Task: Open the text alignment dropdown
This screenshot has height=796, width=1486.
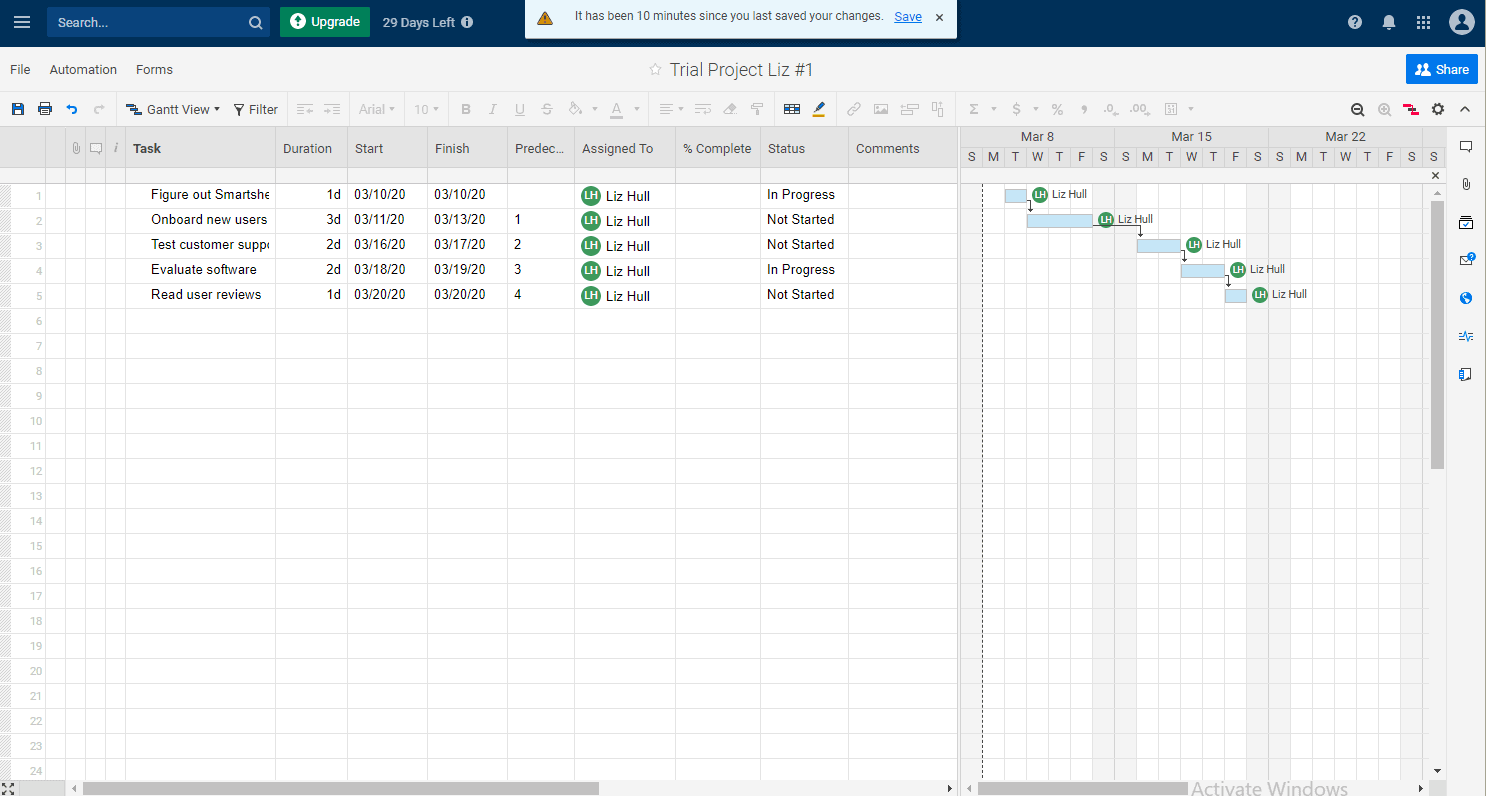Action: tap(671, 109)
